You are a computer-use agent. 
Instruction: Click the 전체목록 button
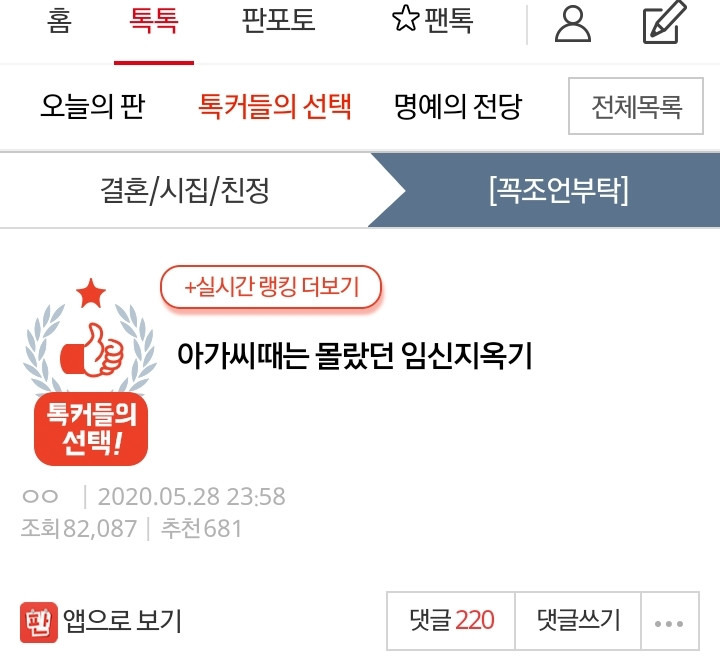point(636,106)
